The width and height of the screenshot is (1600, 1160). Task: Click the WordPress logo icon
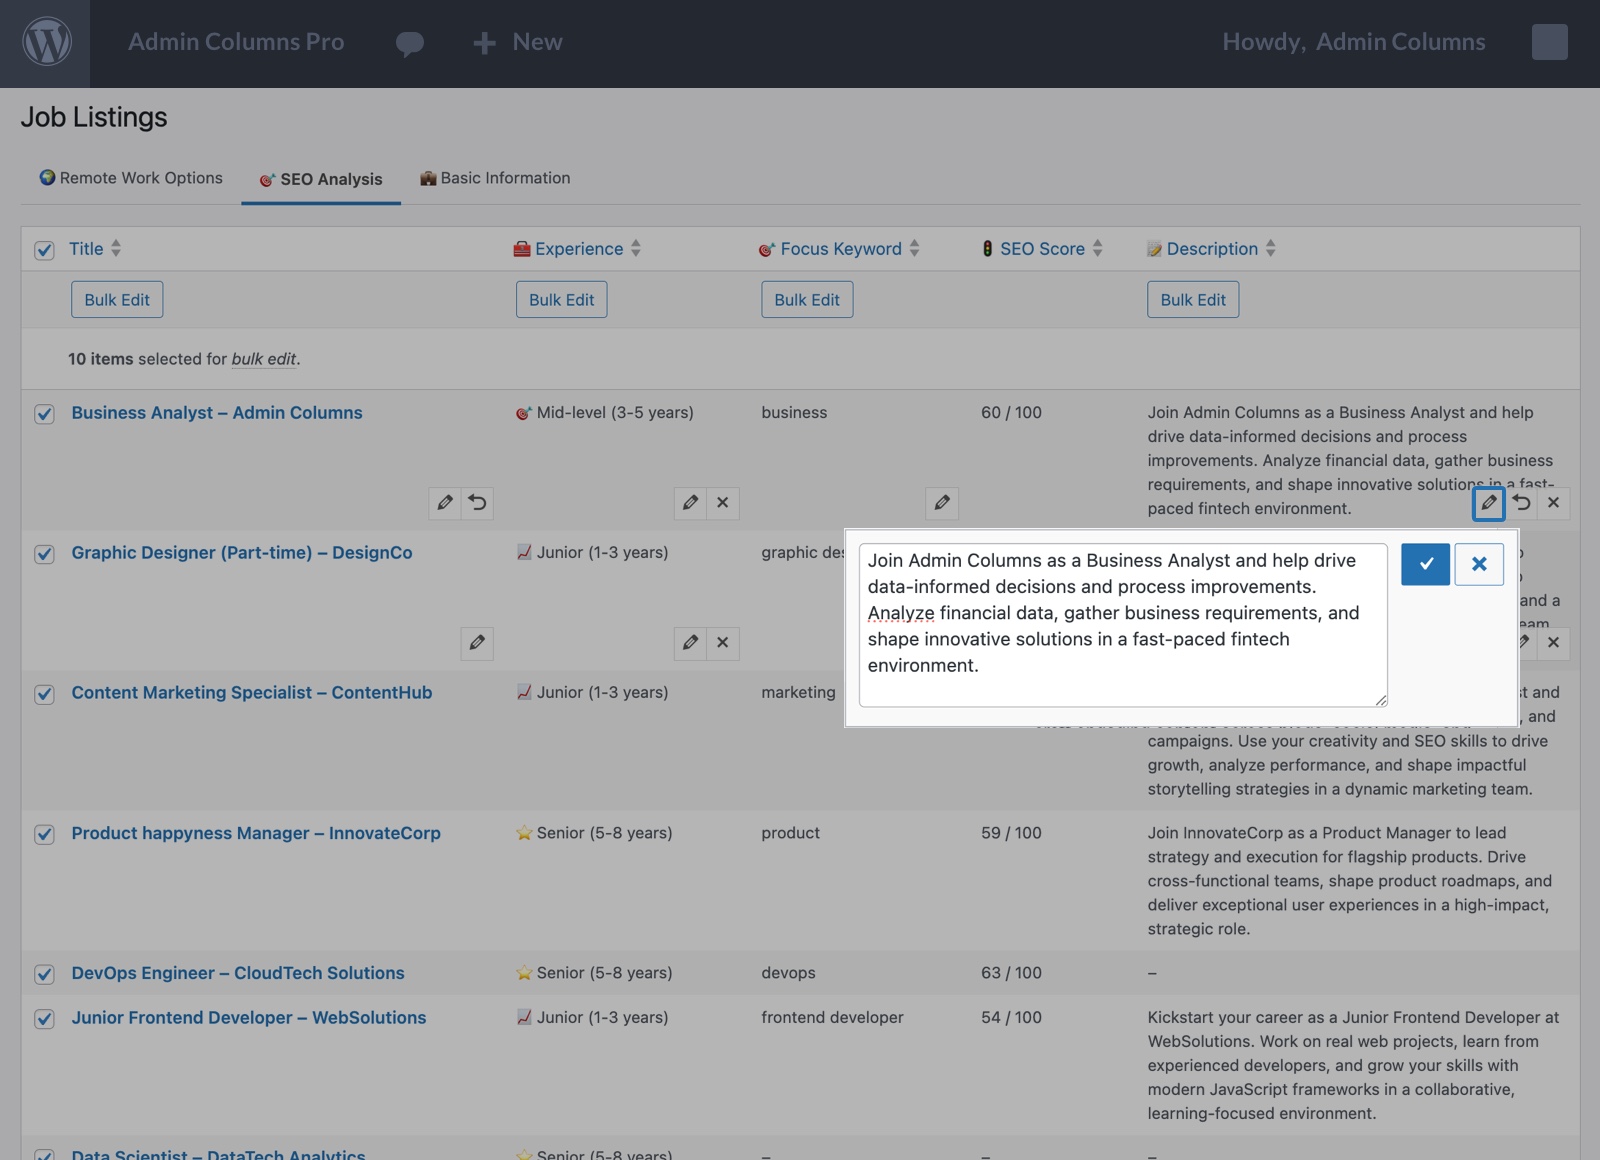(46, 43)
